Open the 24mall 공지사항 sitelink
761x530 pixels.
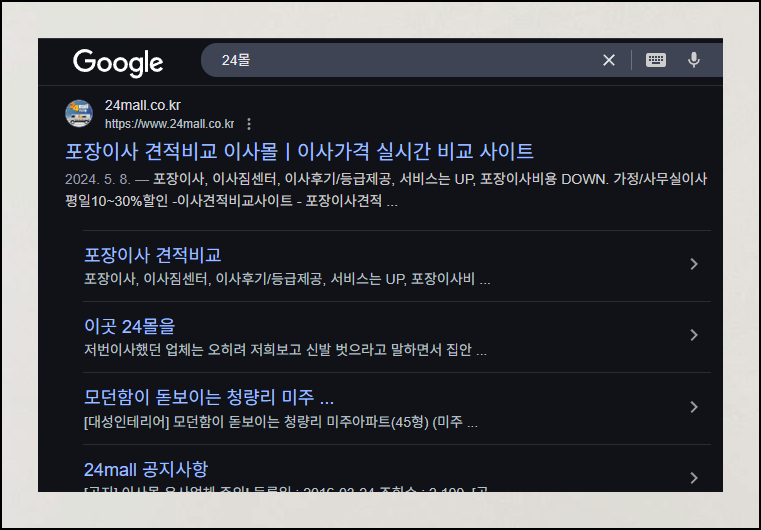(146, 469)
